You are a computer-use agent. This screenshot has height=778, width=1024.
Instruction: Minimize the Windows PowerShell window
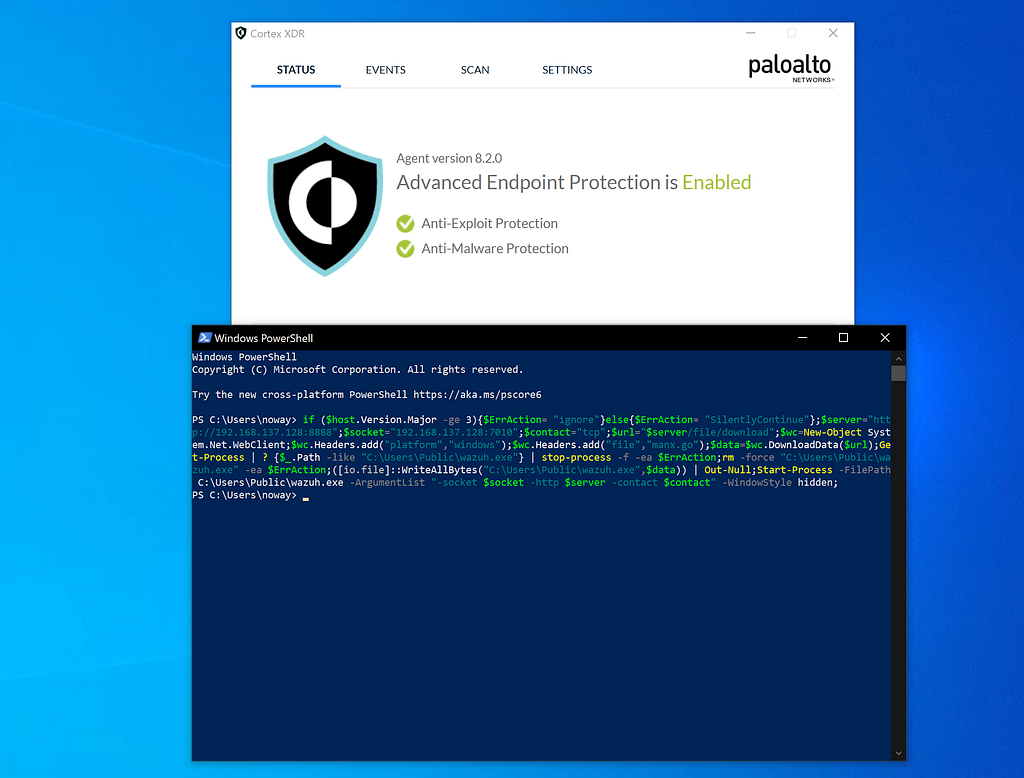tap(803, 338)
